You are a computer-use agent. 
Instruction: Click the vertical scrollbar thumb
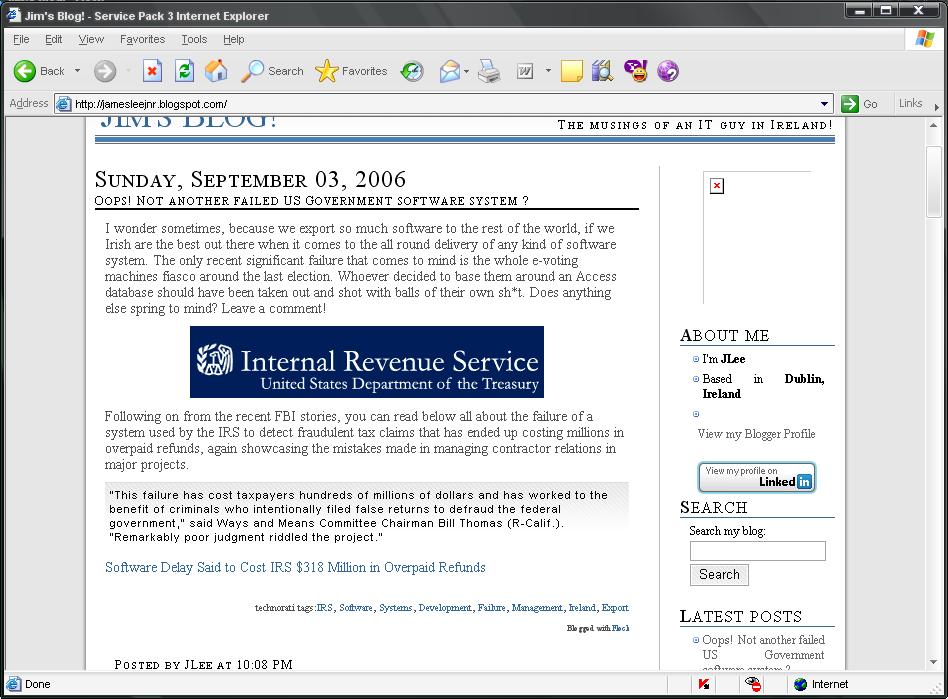pyautogui.click(x=933, y=181)
